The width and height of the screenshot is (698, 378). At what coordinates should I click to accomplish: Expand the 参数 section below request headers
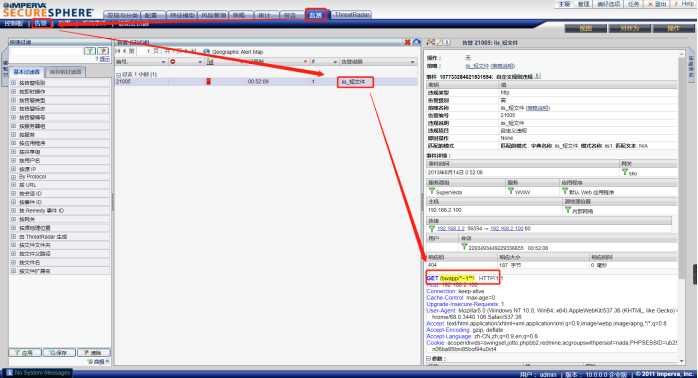point(428,358)
